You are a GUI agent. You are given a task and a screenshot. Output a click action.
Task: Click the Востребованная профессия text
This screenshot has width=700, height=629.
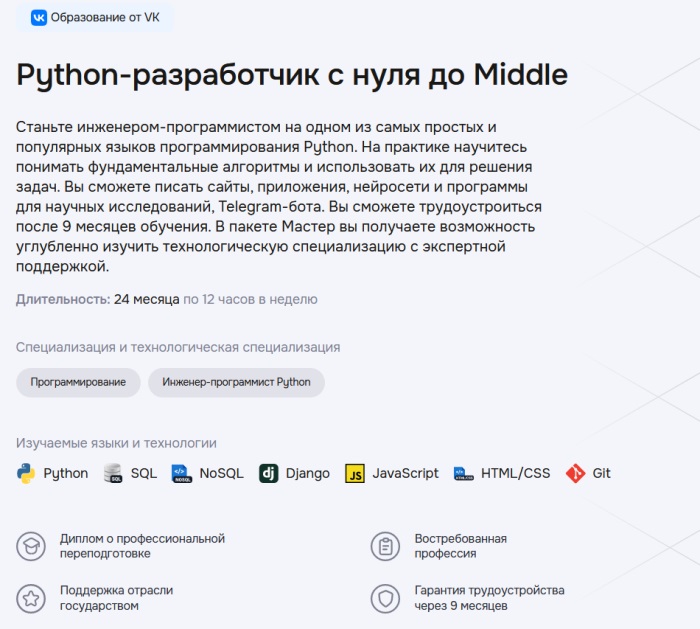461,546
